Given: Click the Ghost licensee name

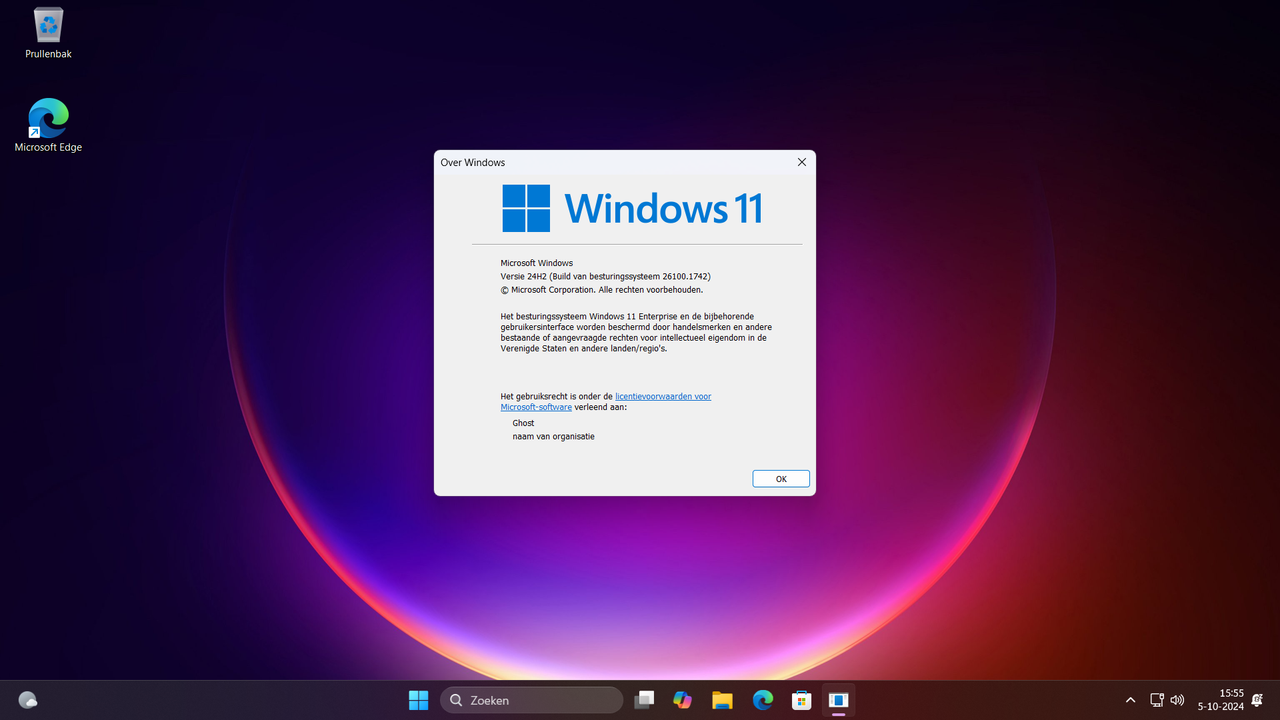Looking at the screenshot, I should point(523,423).
